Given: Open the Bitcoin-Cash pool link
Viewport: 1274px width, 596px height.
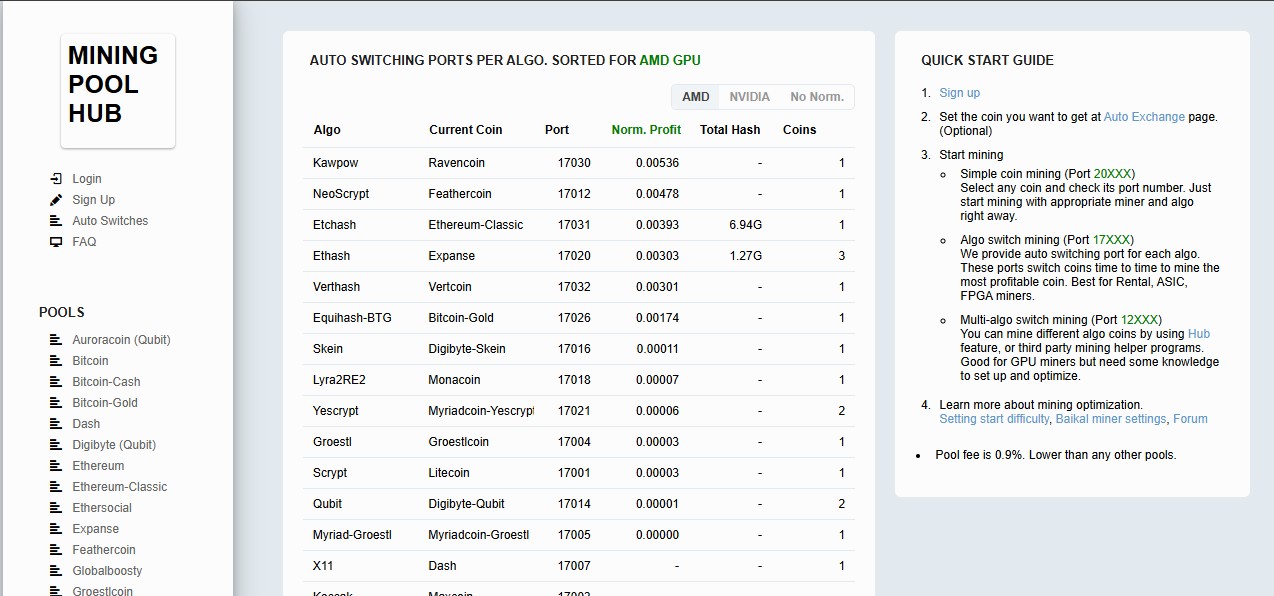Looking at the screenshot, I should 106,381.
